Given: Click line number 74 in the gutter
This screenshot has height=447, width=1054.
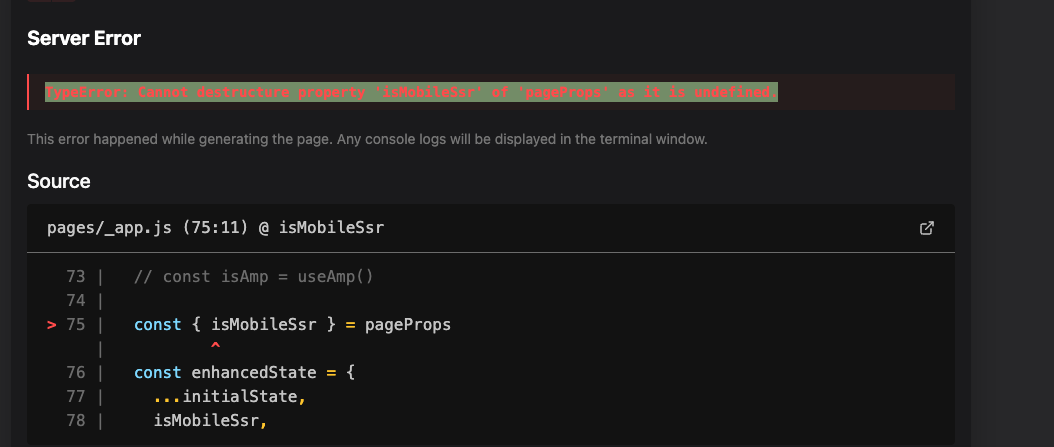Looking at the screenshot, I should point(76,301).
